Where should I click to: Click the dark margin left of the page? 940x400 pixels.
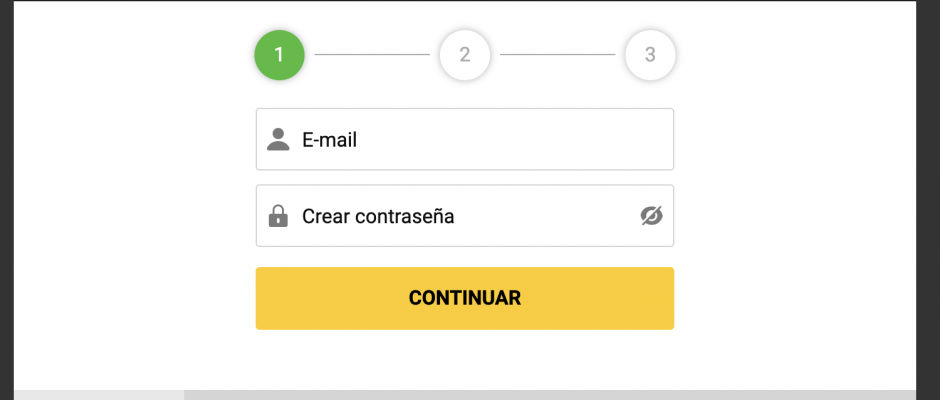7,200
